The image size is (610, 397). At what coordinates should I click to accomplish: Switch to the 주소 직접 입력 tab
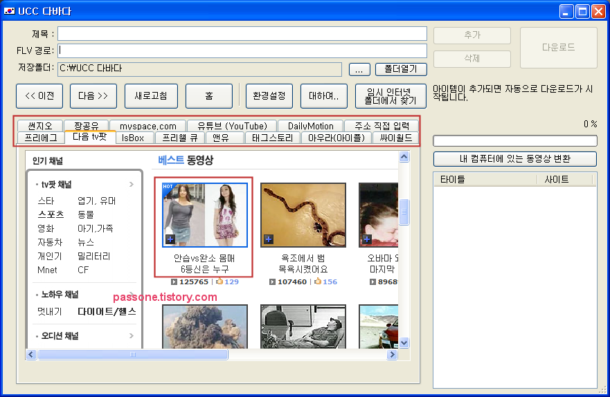pos(382,126)
